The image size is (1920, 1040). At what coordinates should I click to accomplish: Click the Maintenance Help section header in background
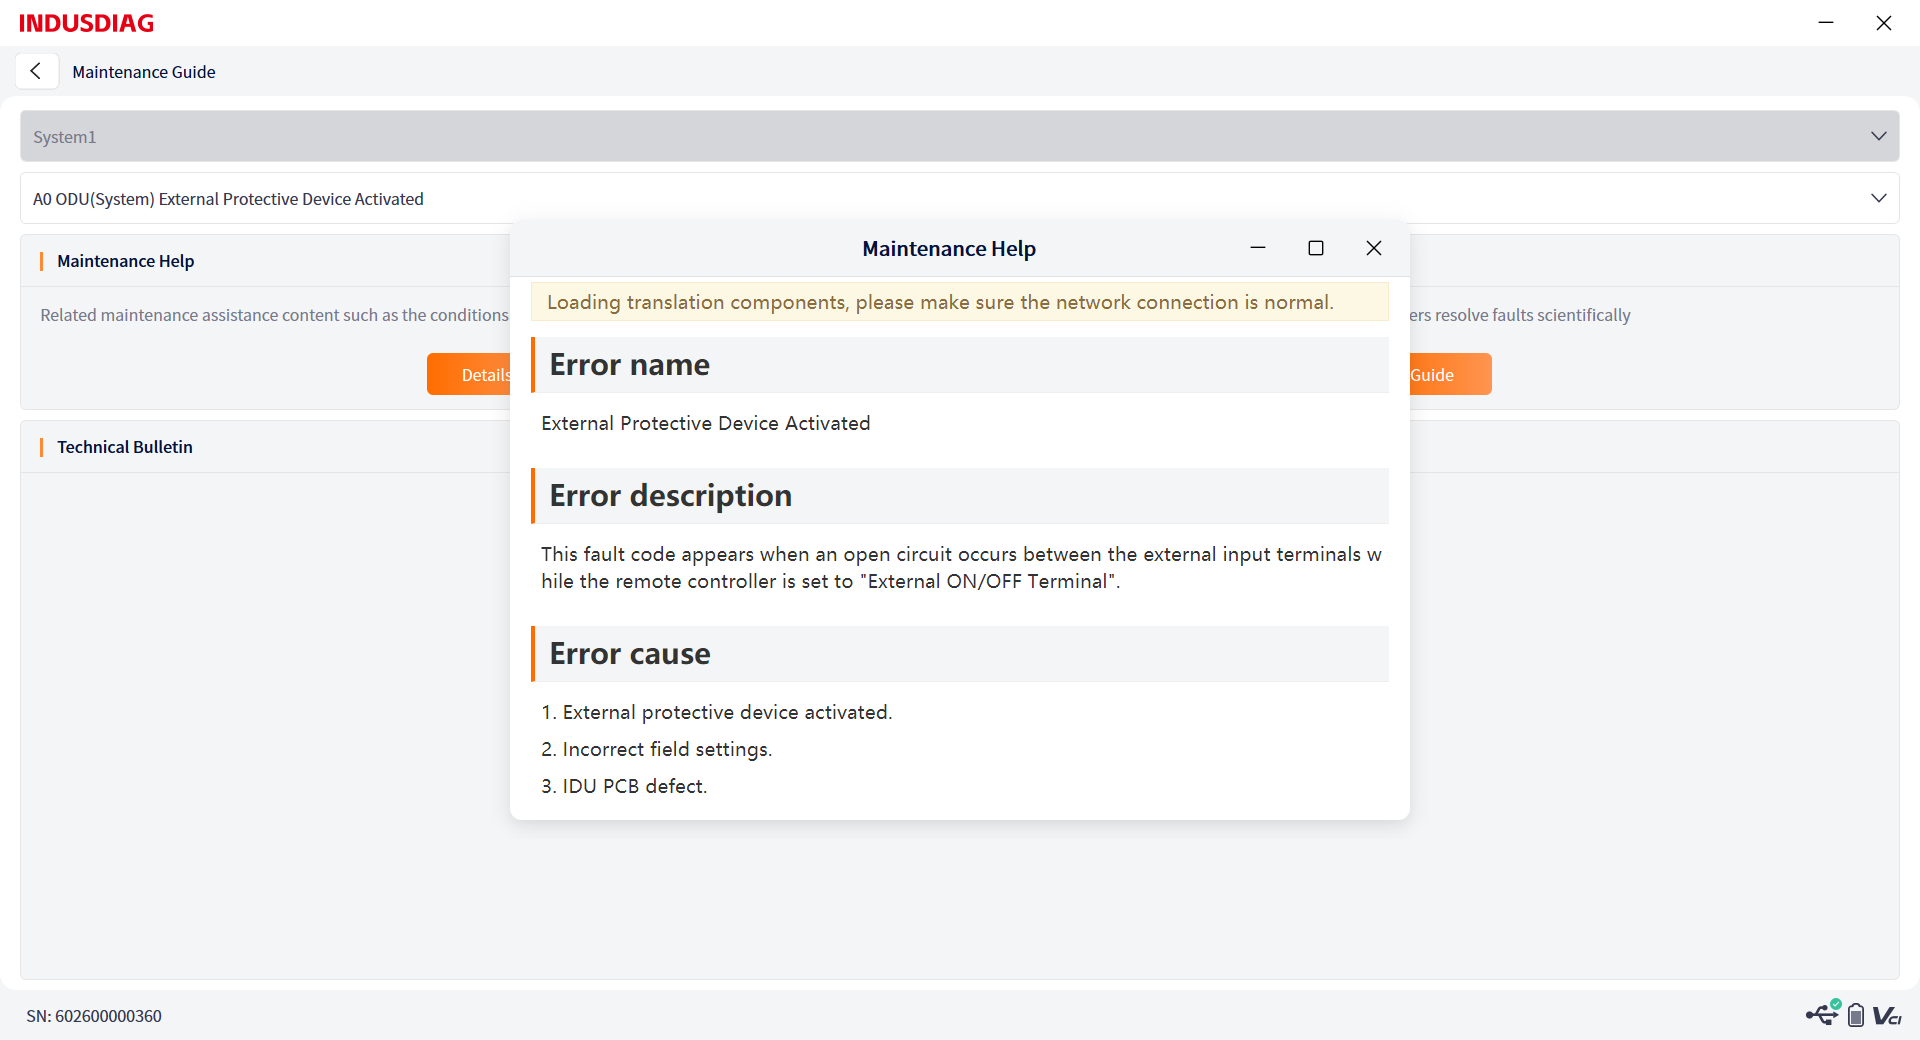tap(126, 261)
